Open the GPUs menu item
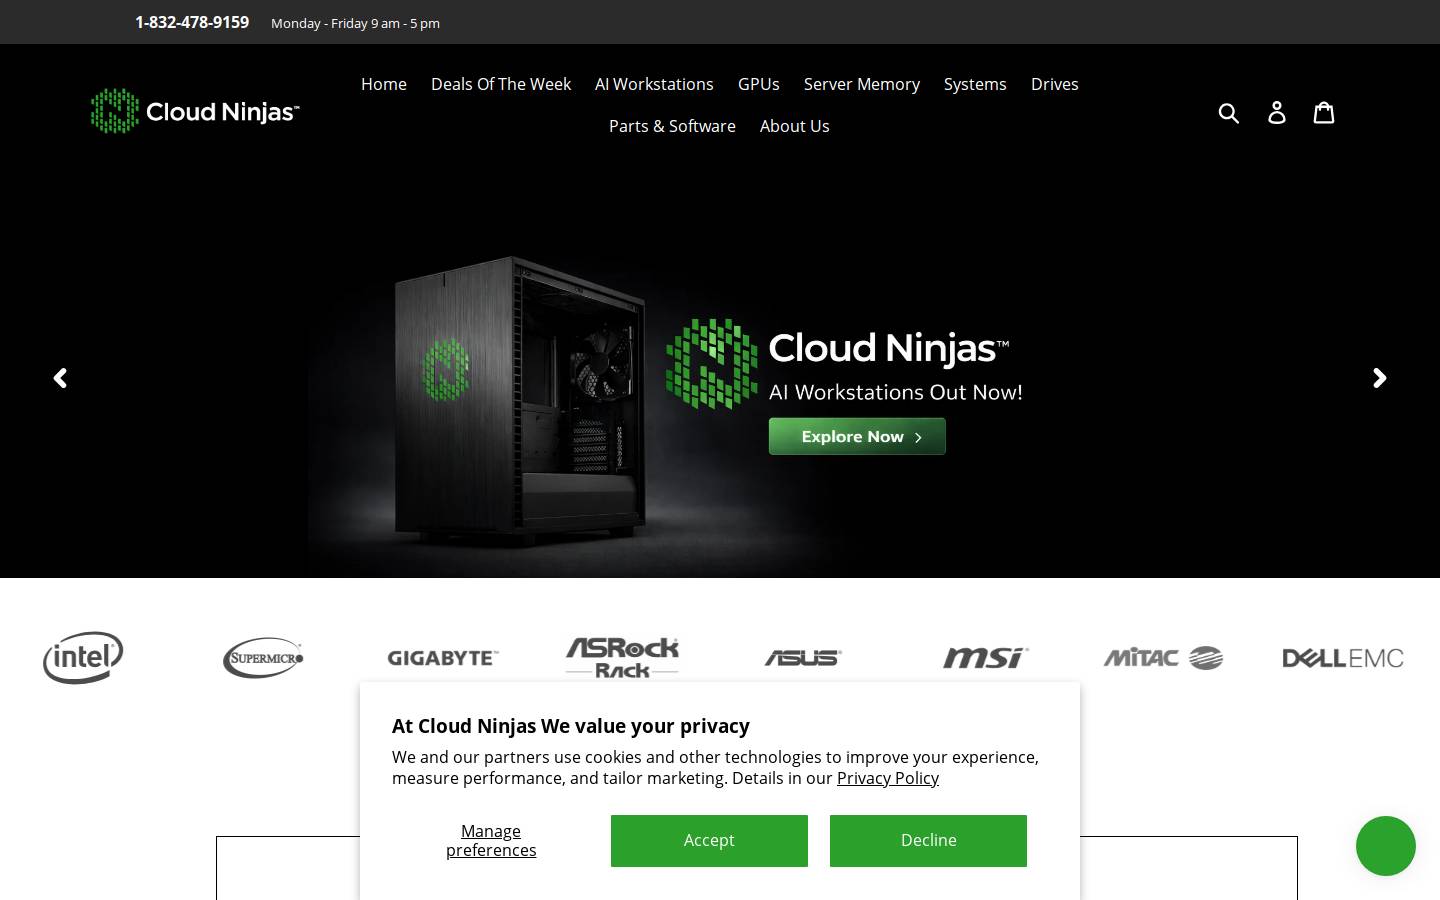The height and width of the screenshot is (900, 1440). 759,84
